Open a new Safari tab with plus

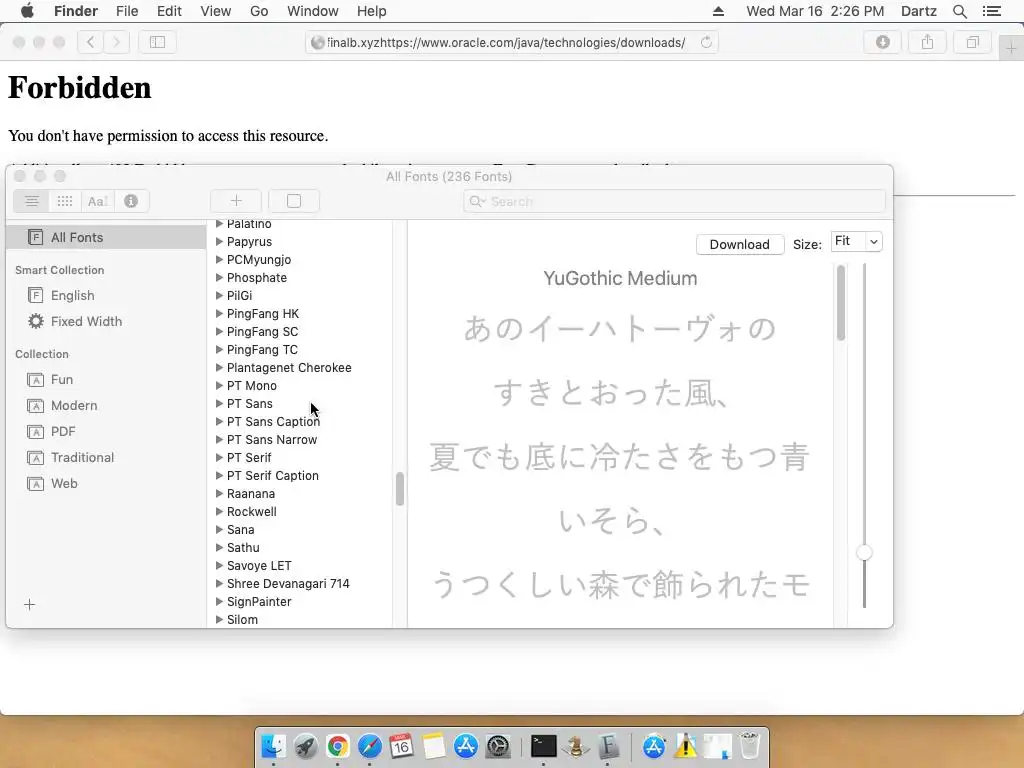pyautogui.click(x=1011, y=48)
